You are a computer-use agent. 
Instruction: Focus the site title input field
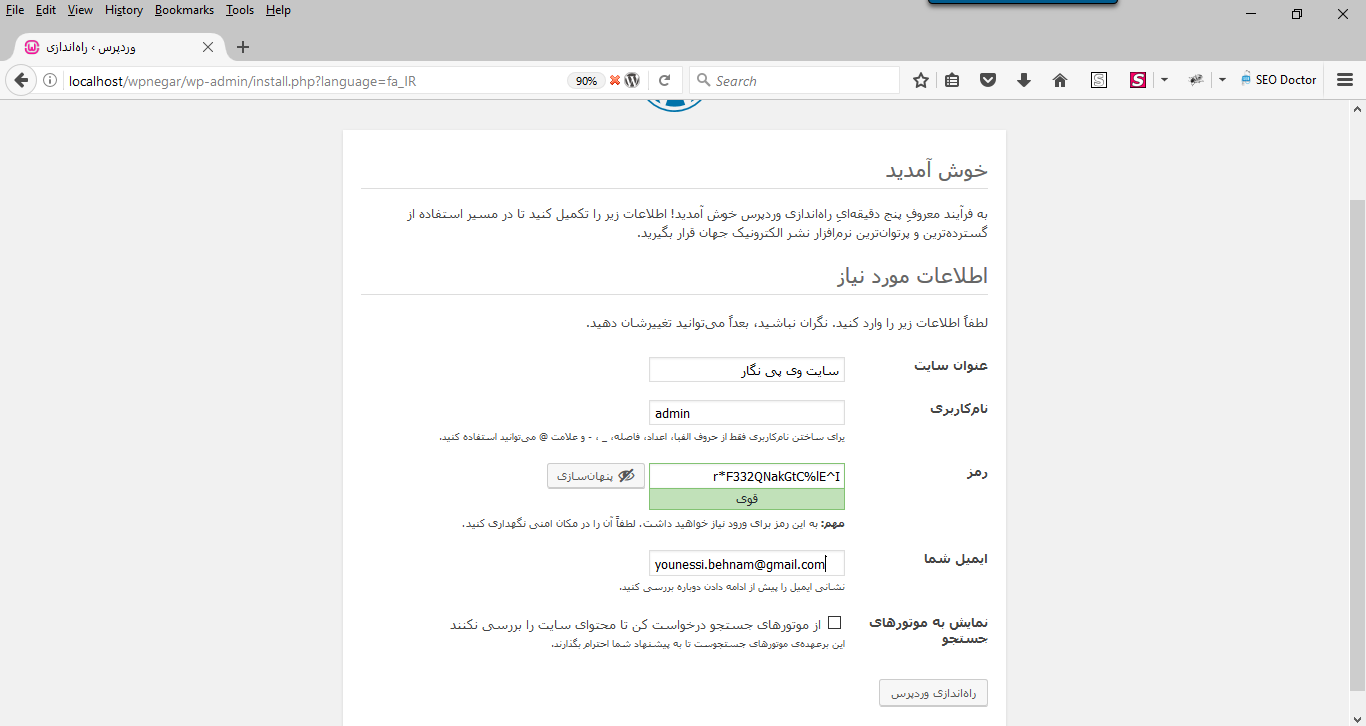(747, 370)
